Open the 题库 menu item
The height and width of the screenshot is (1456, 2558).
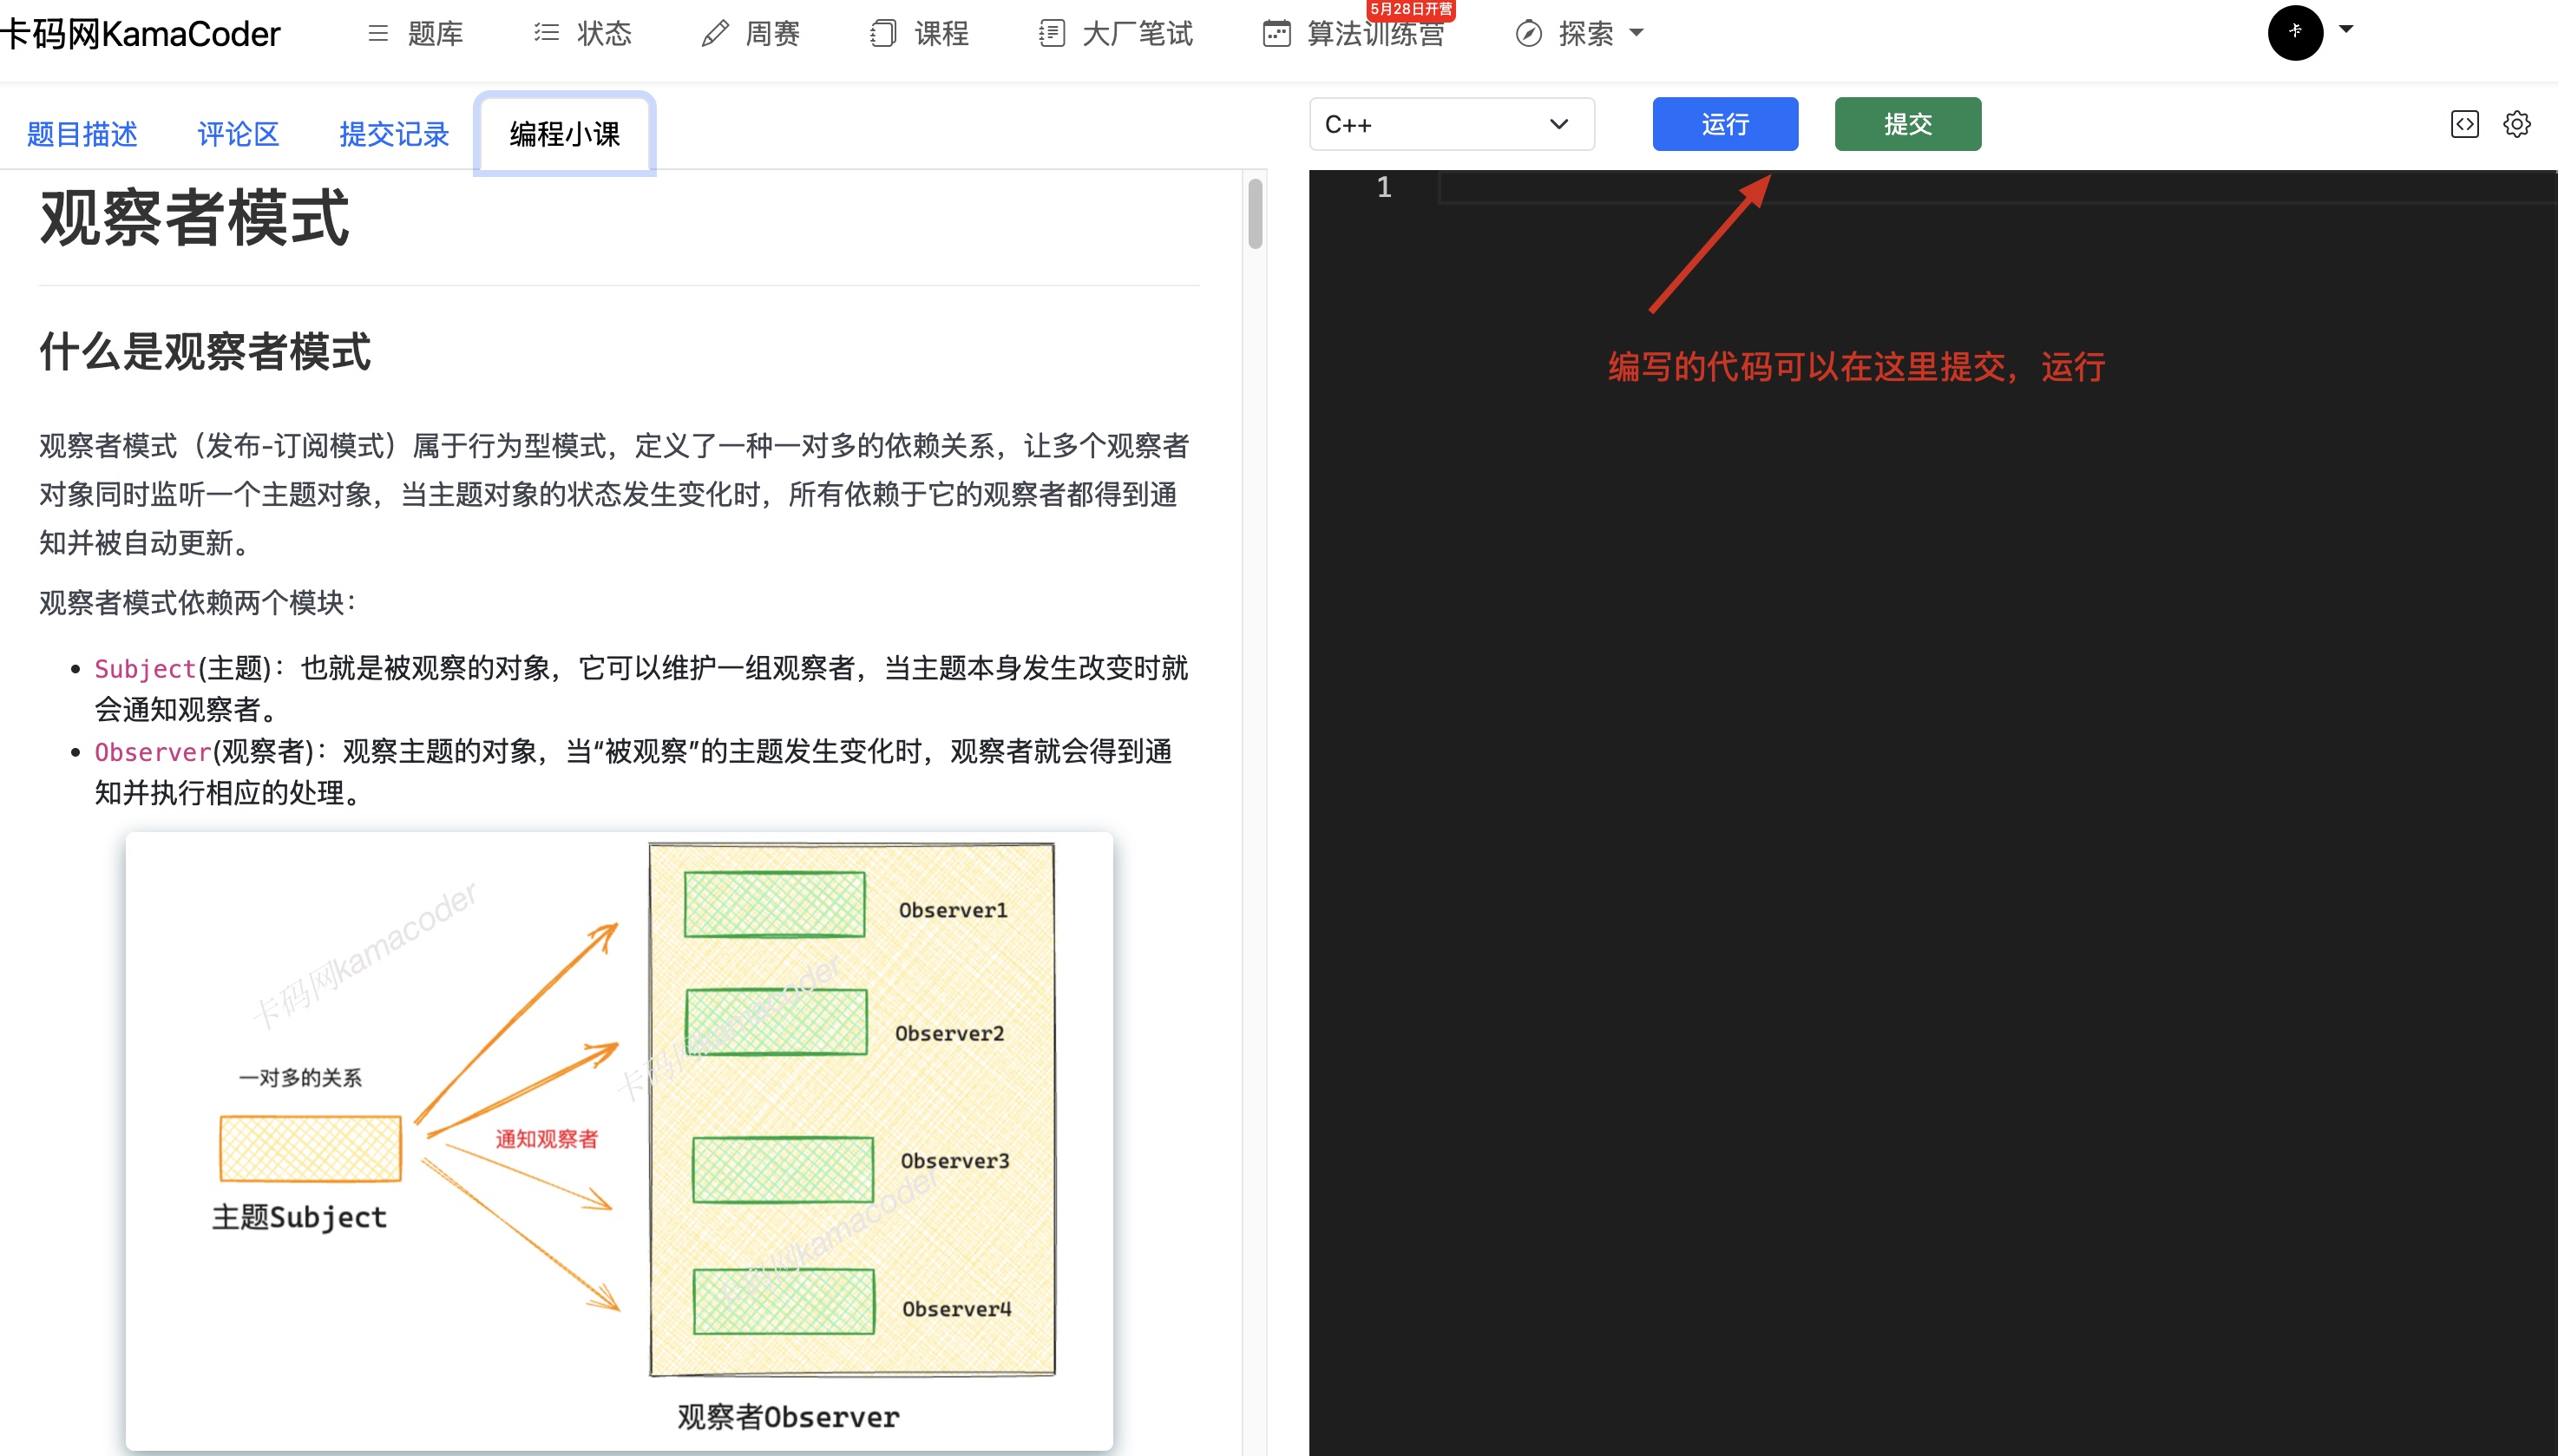[x=435, y=34]
